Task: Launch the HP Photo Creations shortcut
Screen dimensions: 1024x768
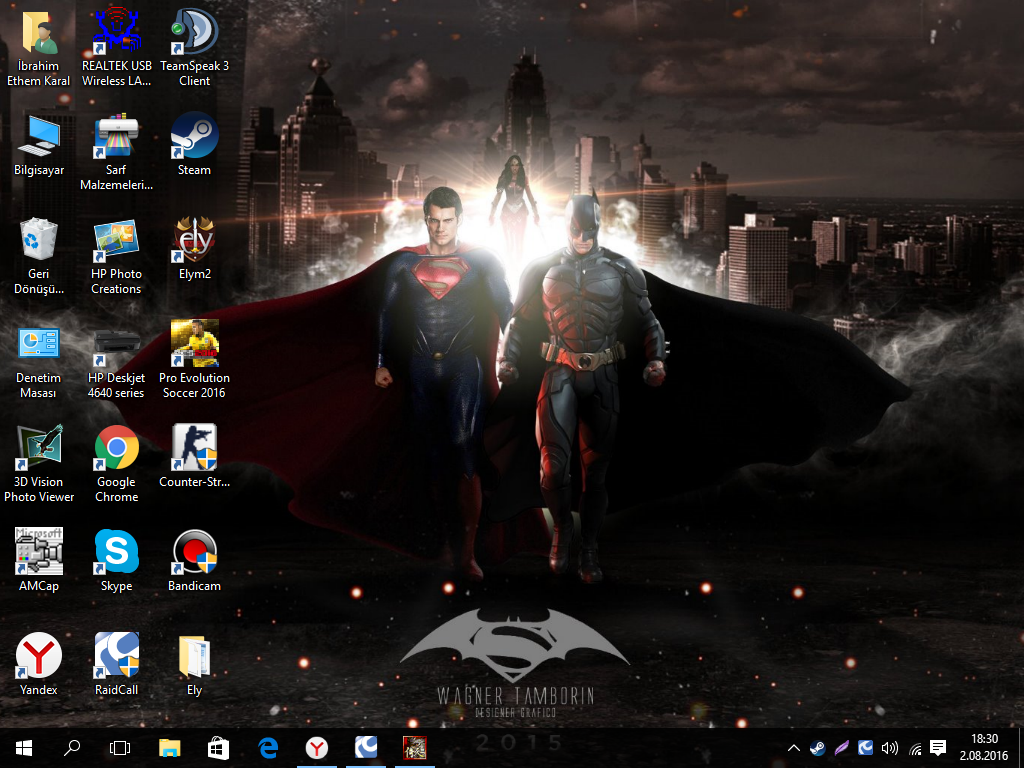Action: pos(116,256)
